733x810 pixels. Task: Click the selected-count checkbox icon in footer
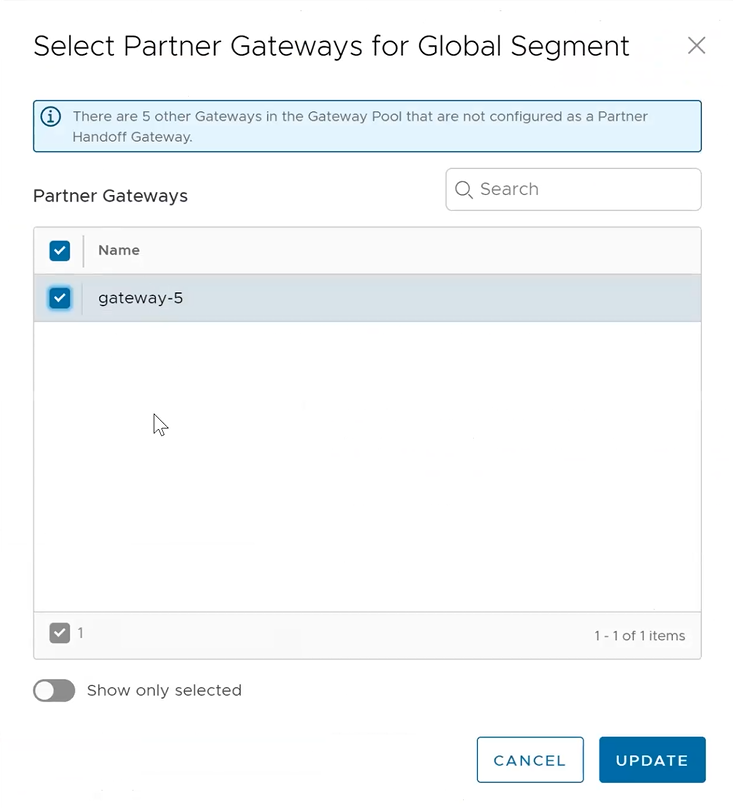point(59,633)
